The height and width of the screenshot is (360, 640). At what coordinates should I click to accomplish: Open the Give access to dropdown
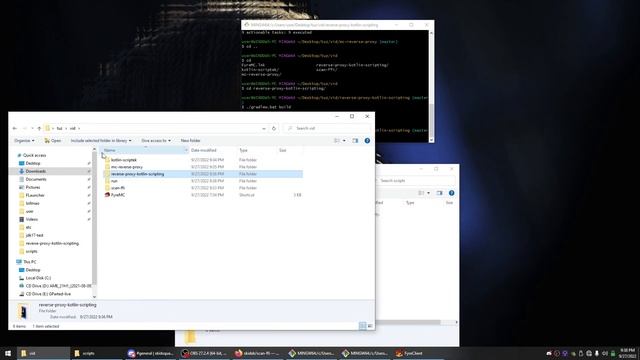pyautogui.click(x=156, y=140)
